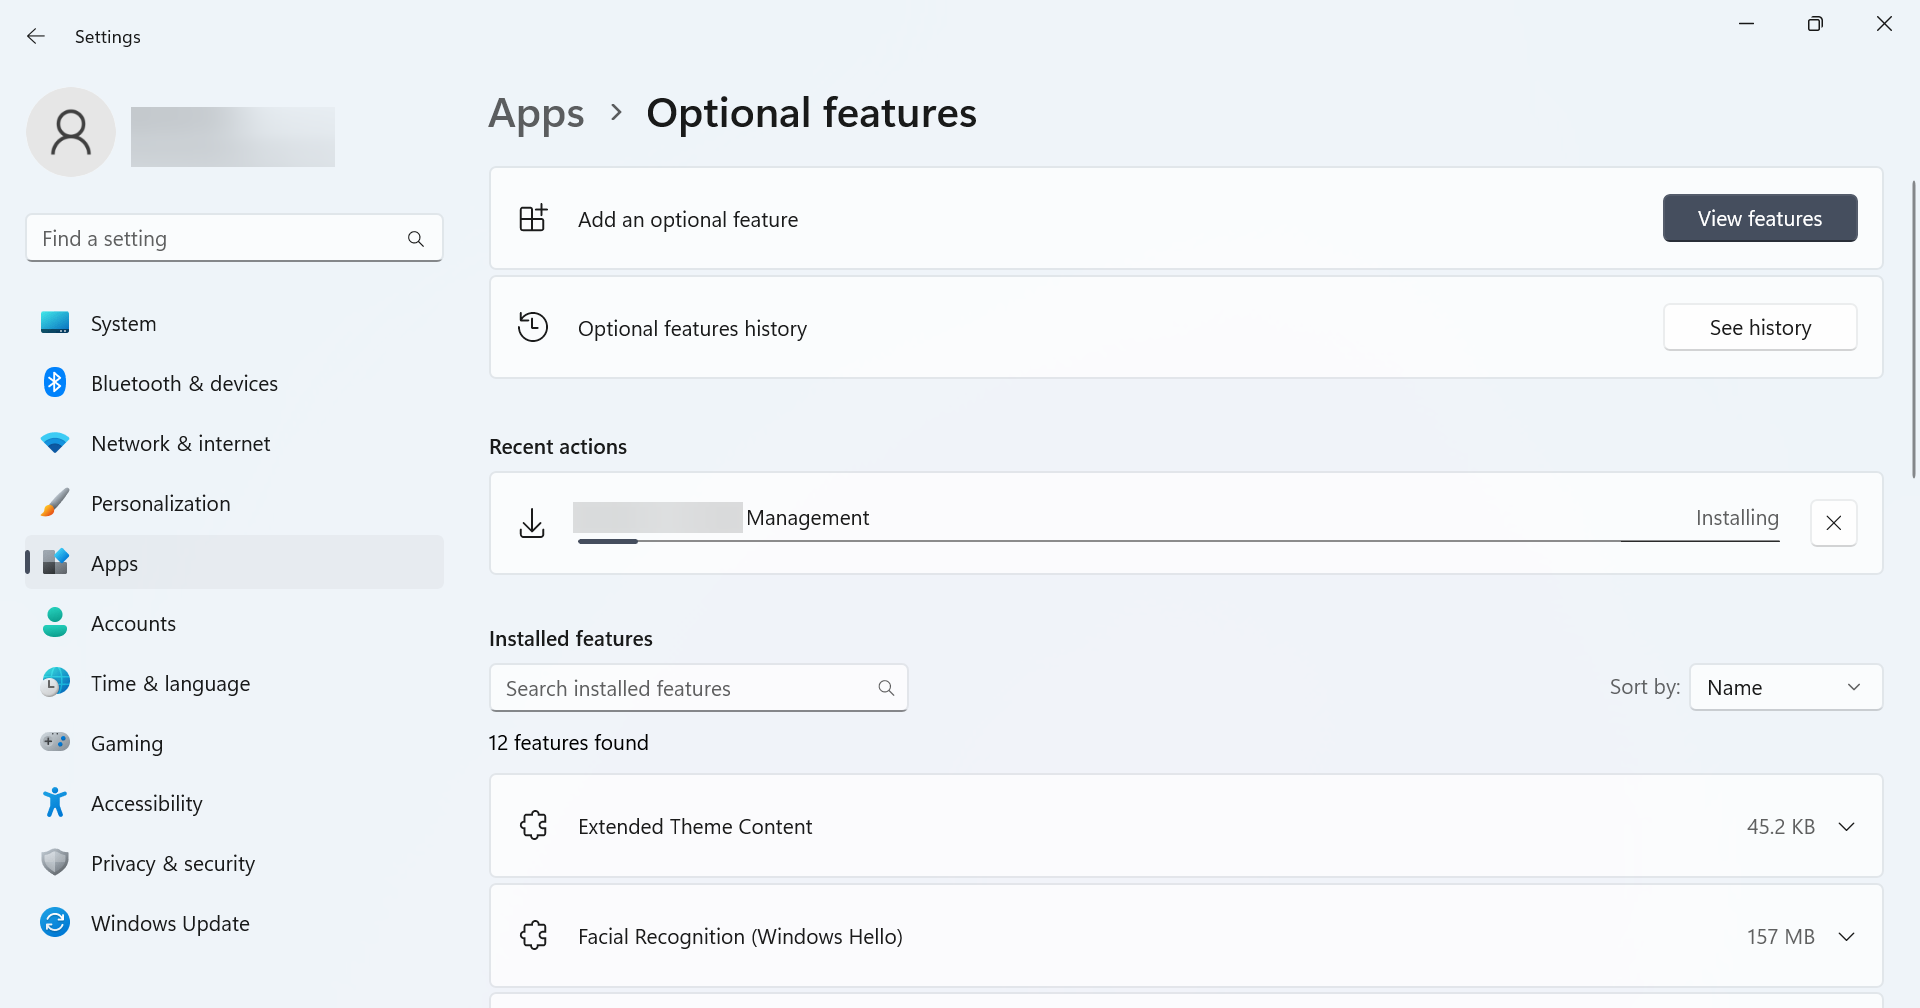Click the View features button
Screen dimensions: 1920x1008
(1759, 218)
